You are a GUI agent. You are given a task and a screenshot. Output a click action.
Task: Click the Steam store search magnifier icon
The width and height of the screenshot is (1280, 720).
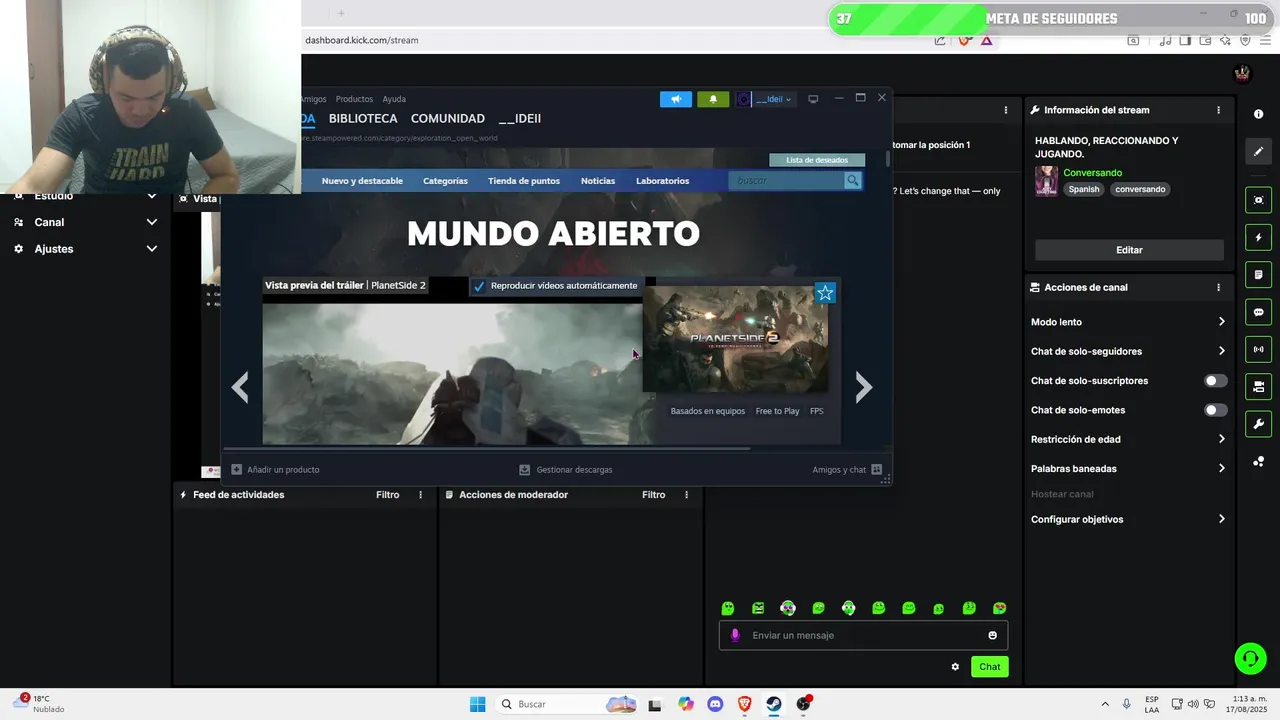(x=853, y=181)
